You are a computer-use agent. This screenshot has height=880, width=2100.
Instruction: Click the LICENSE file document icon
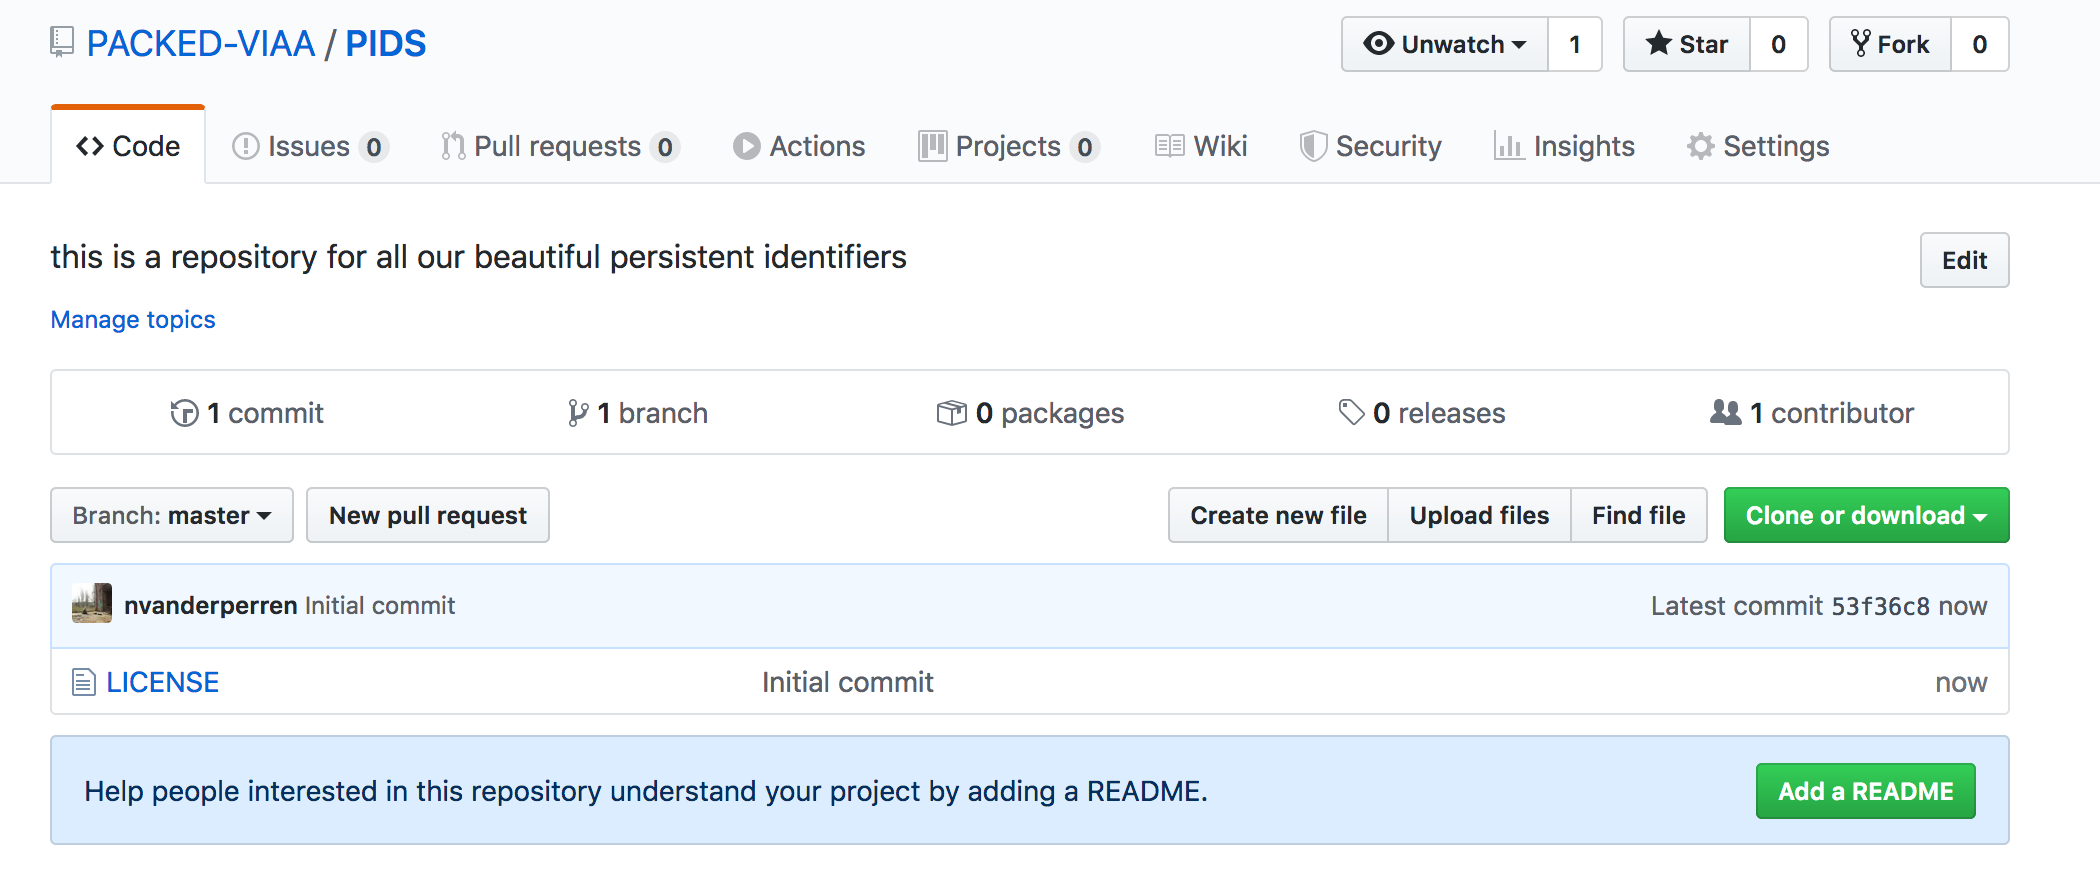coord(84,683)
